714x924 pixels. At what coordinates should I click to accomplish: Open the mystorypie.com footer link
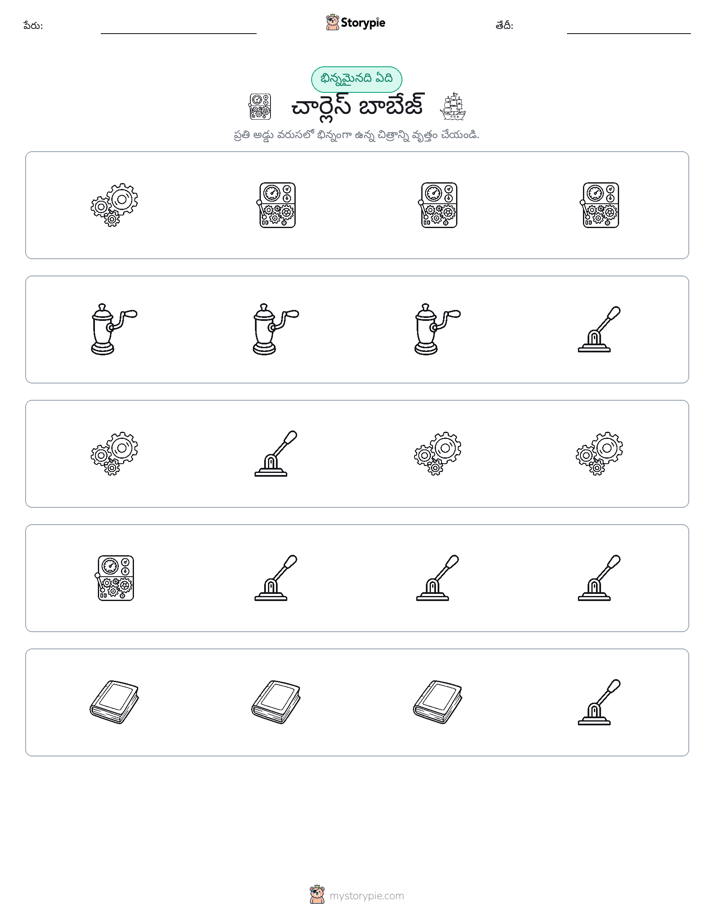point(366,896)
